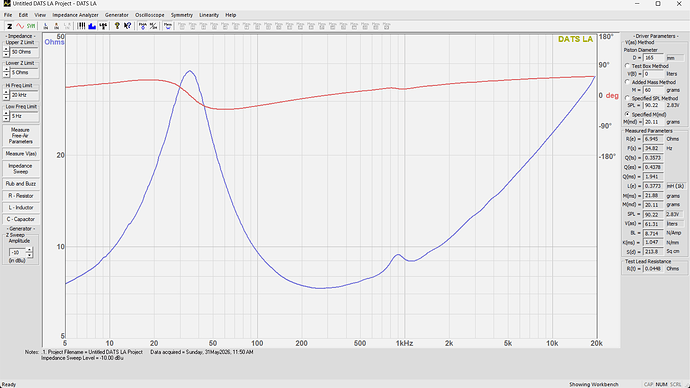Click the Piston Diameter D value field
This screenshot has width=690, height=388.
coord(653,58)
